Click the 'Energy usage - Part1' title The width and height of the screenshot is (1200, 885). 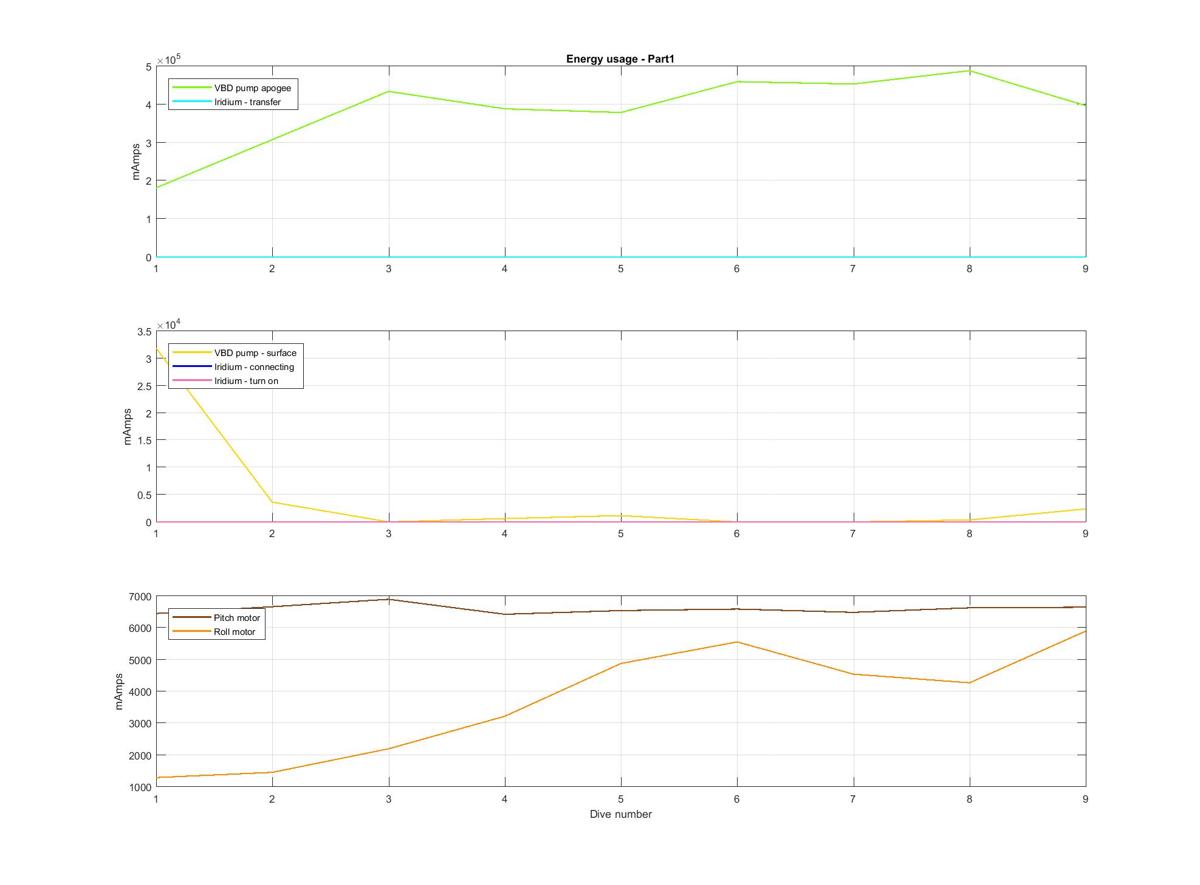pyautogui.click(x=620, y=59)
